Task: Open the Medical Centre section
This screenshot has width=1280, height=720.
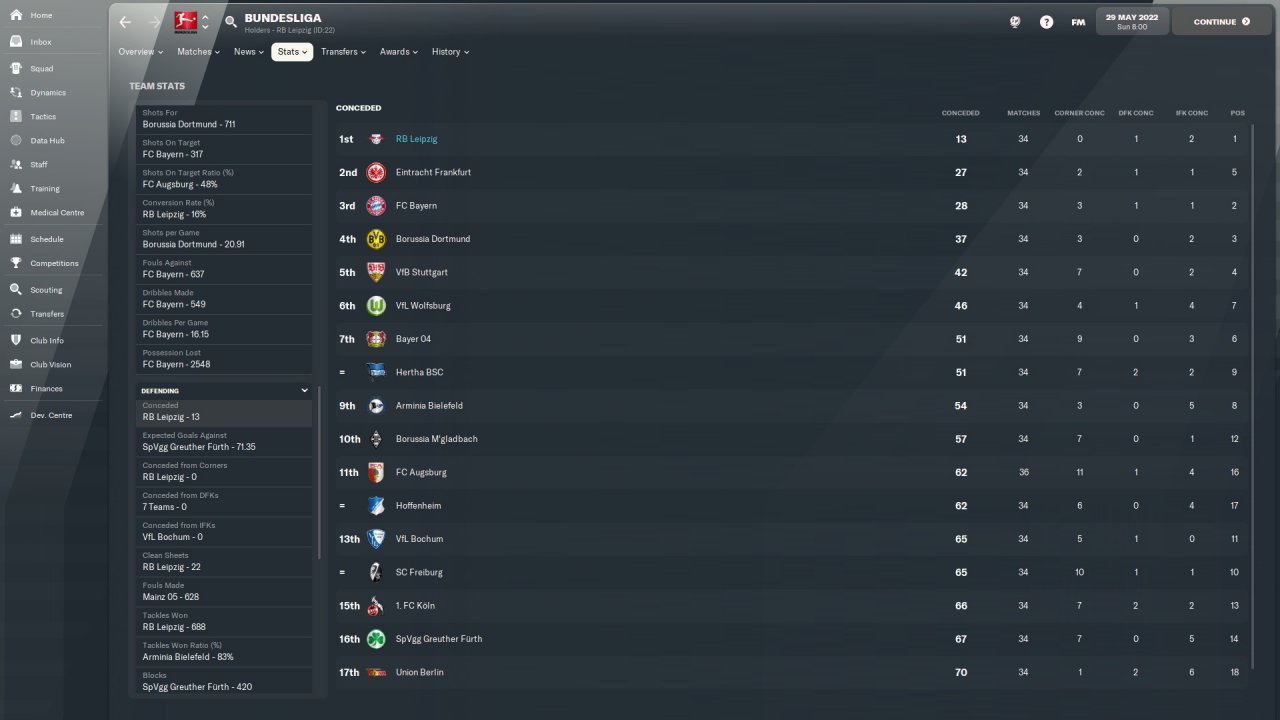Action: pyautogui.click(x=57, y=212)
